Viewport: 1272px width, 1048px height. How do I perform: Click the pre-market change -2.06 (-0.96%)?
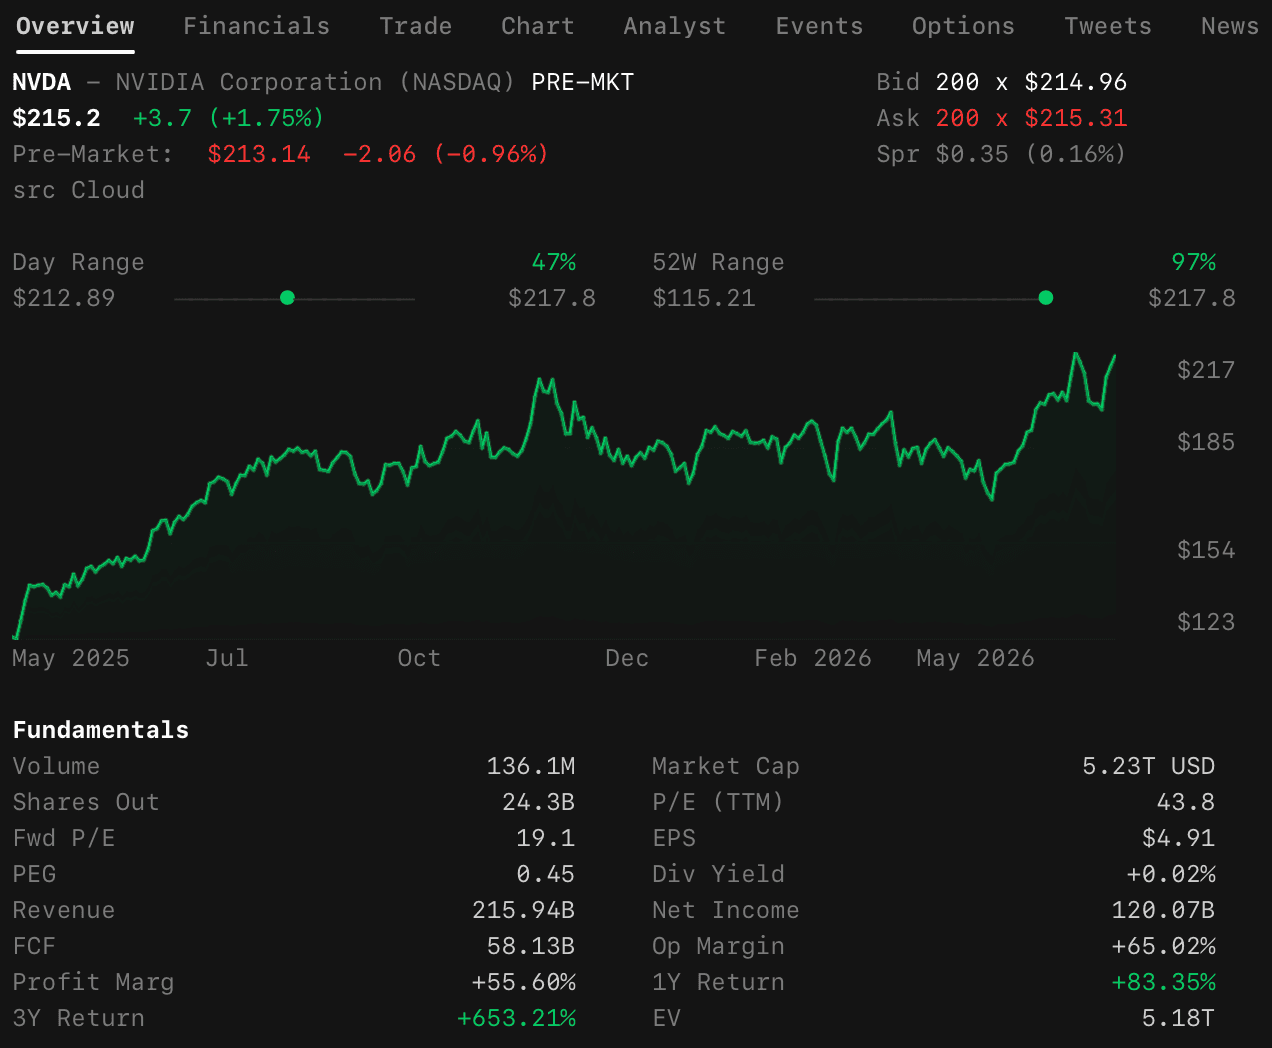tap(445, 154)
